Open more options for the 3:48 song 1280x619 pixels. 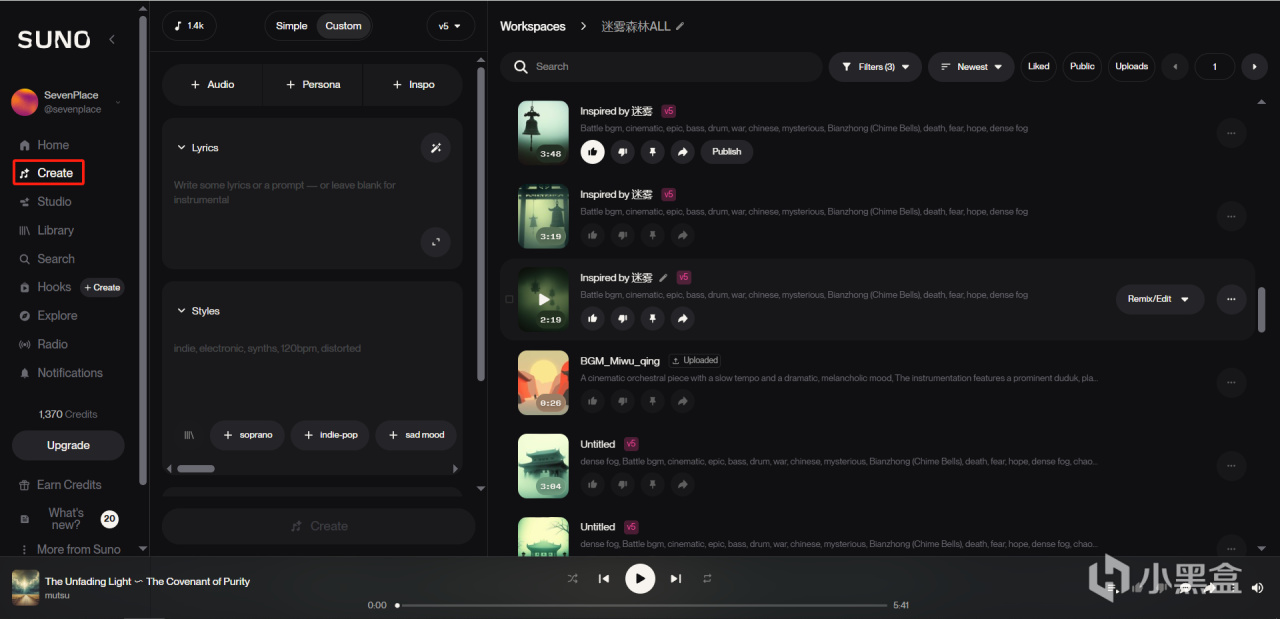tap(1231, 133)
